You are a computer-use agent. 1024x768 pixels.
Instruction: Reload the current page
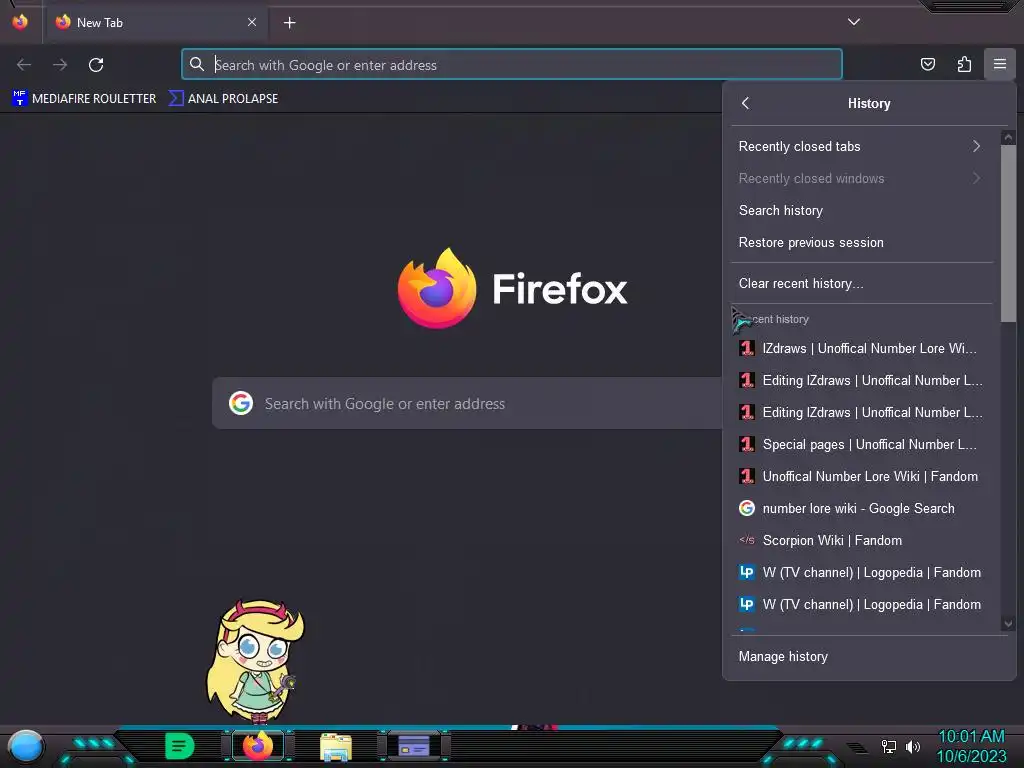click(x=96, y=65)
